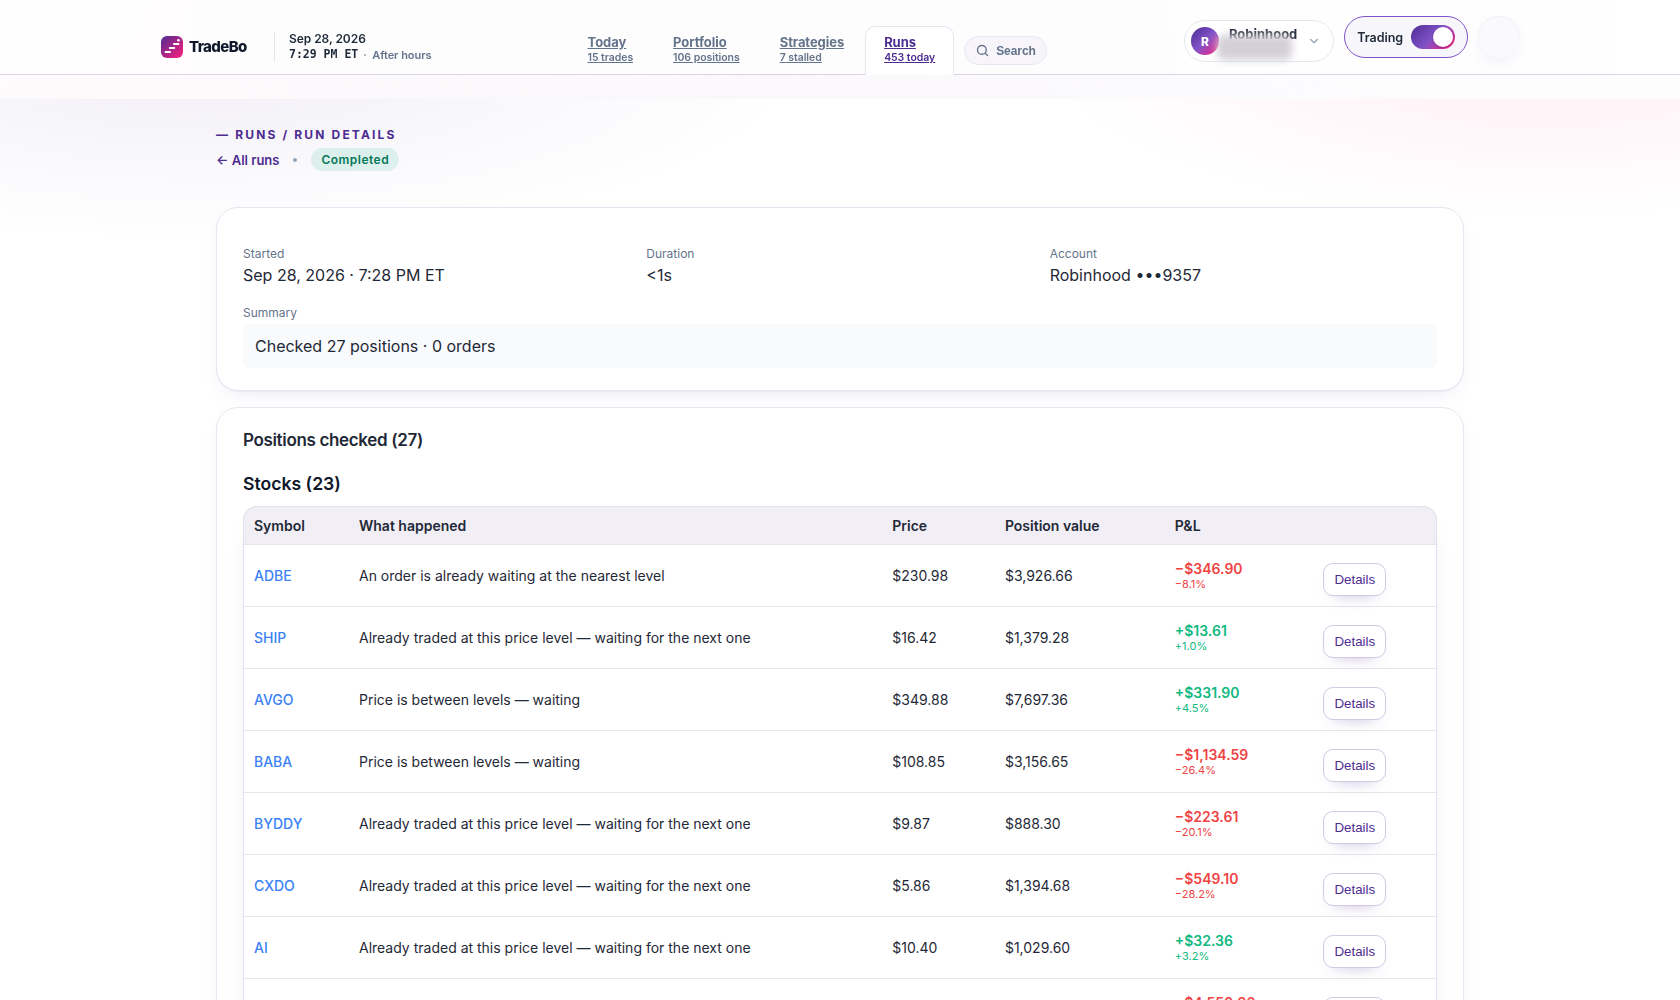Viewport: 1680px width, 1000px height.
Task: View Details for the ADBE row
Action: click(x=1354, y=580)
